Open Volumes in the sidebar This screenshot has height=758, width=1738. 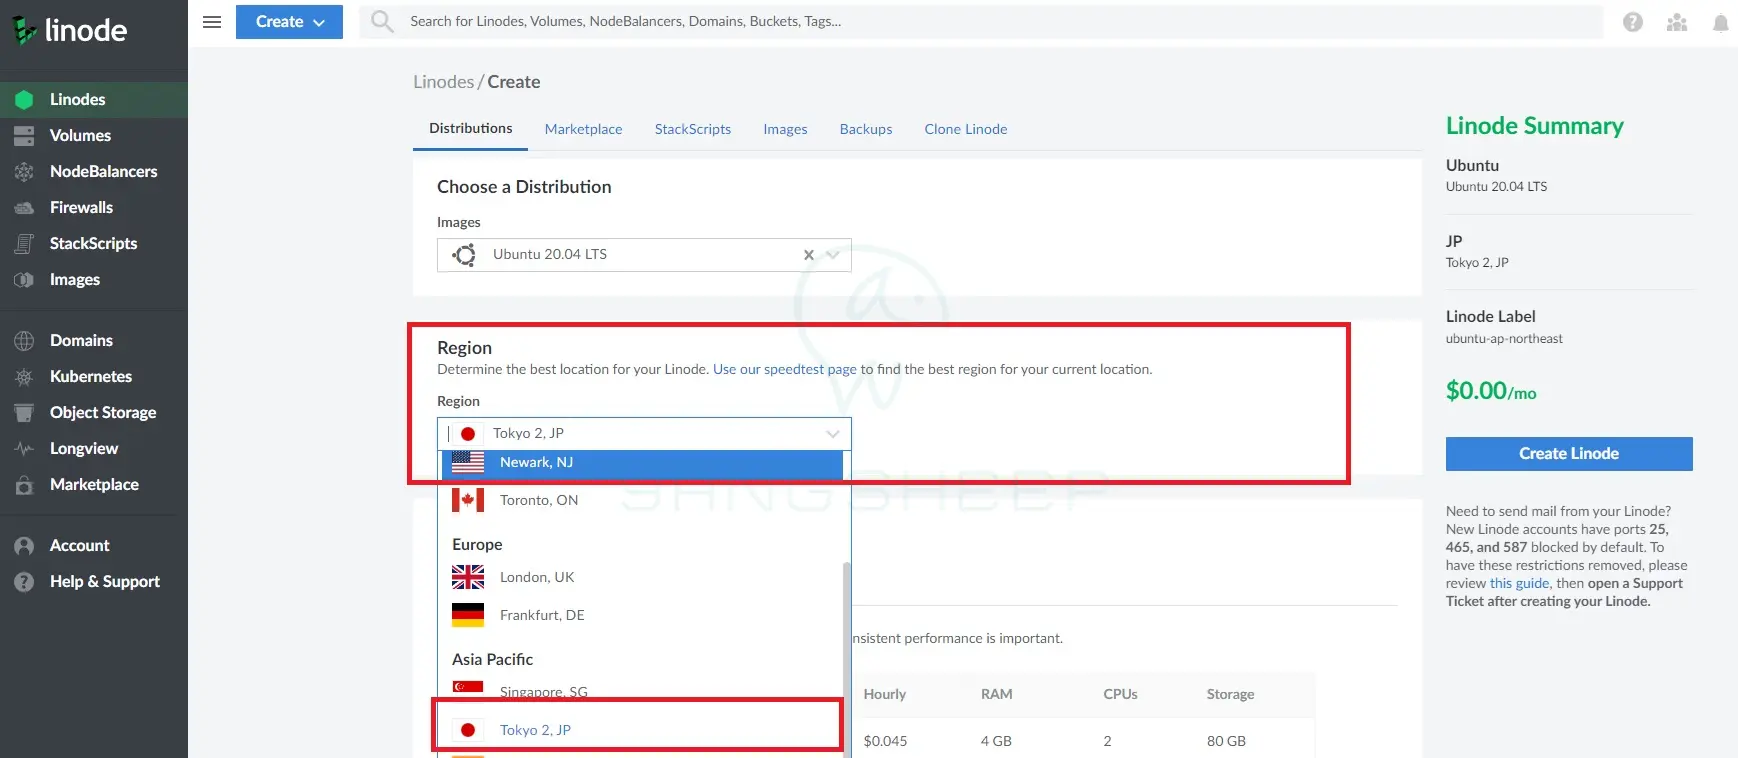94,136
